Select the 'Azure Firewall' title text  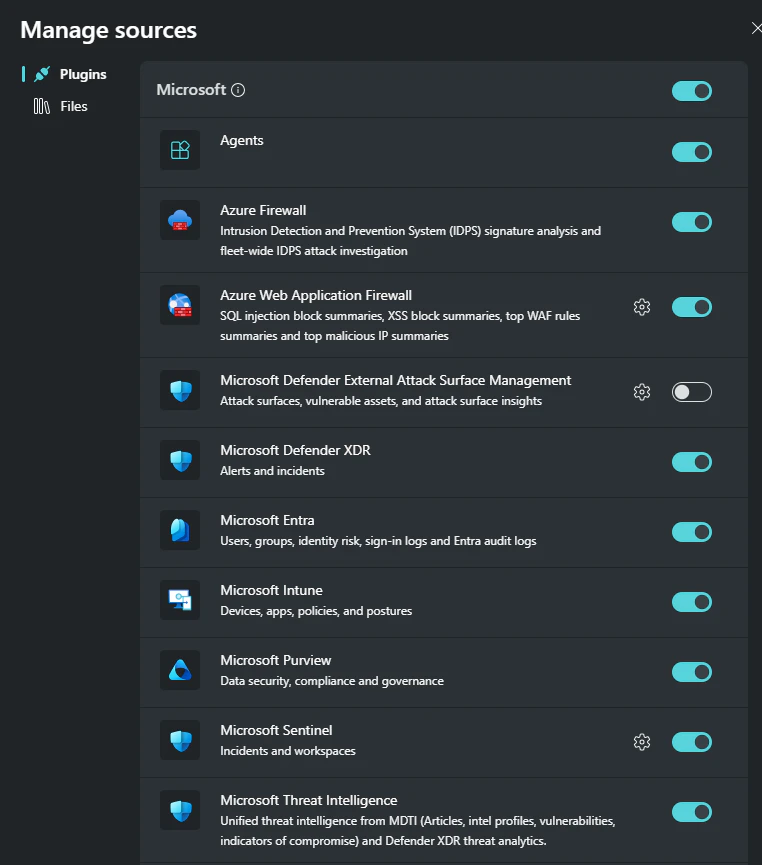263,210
